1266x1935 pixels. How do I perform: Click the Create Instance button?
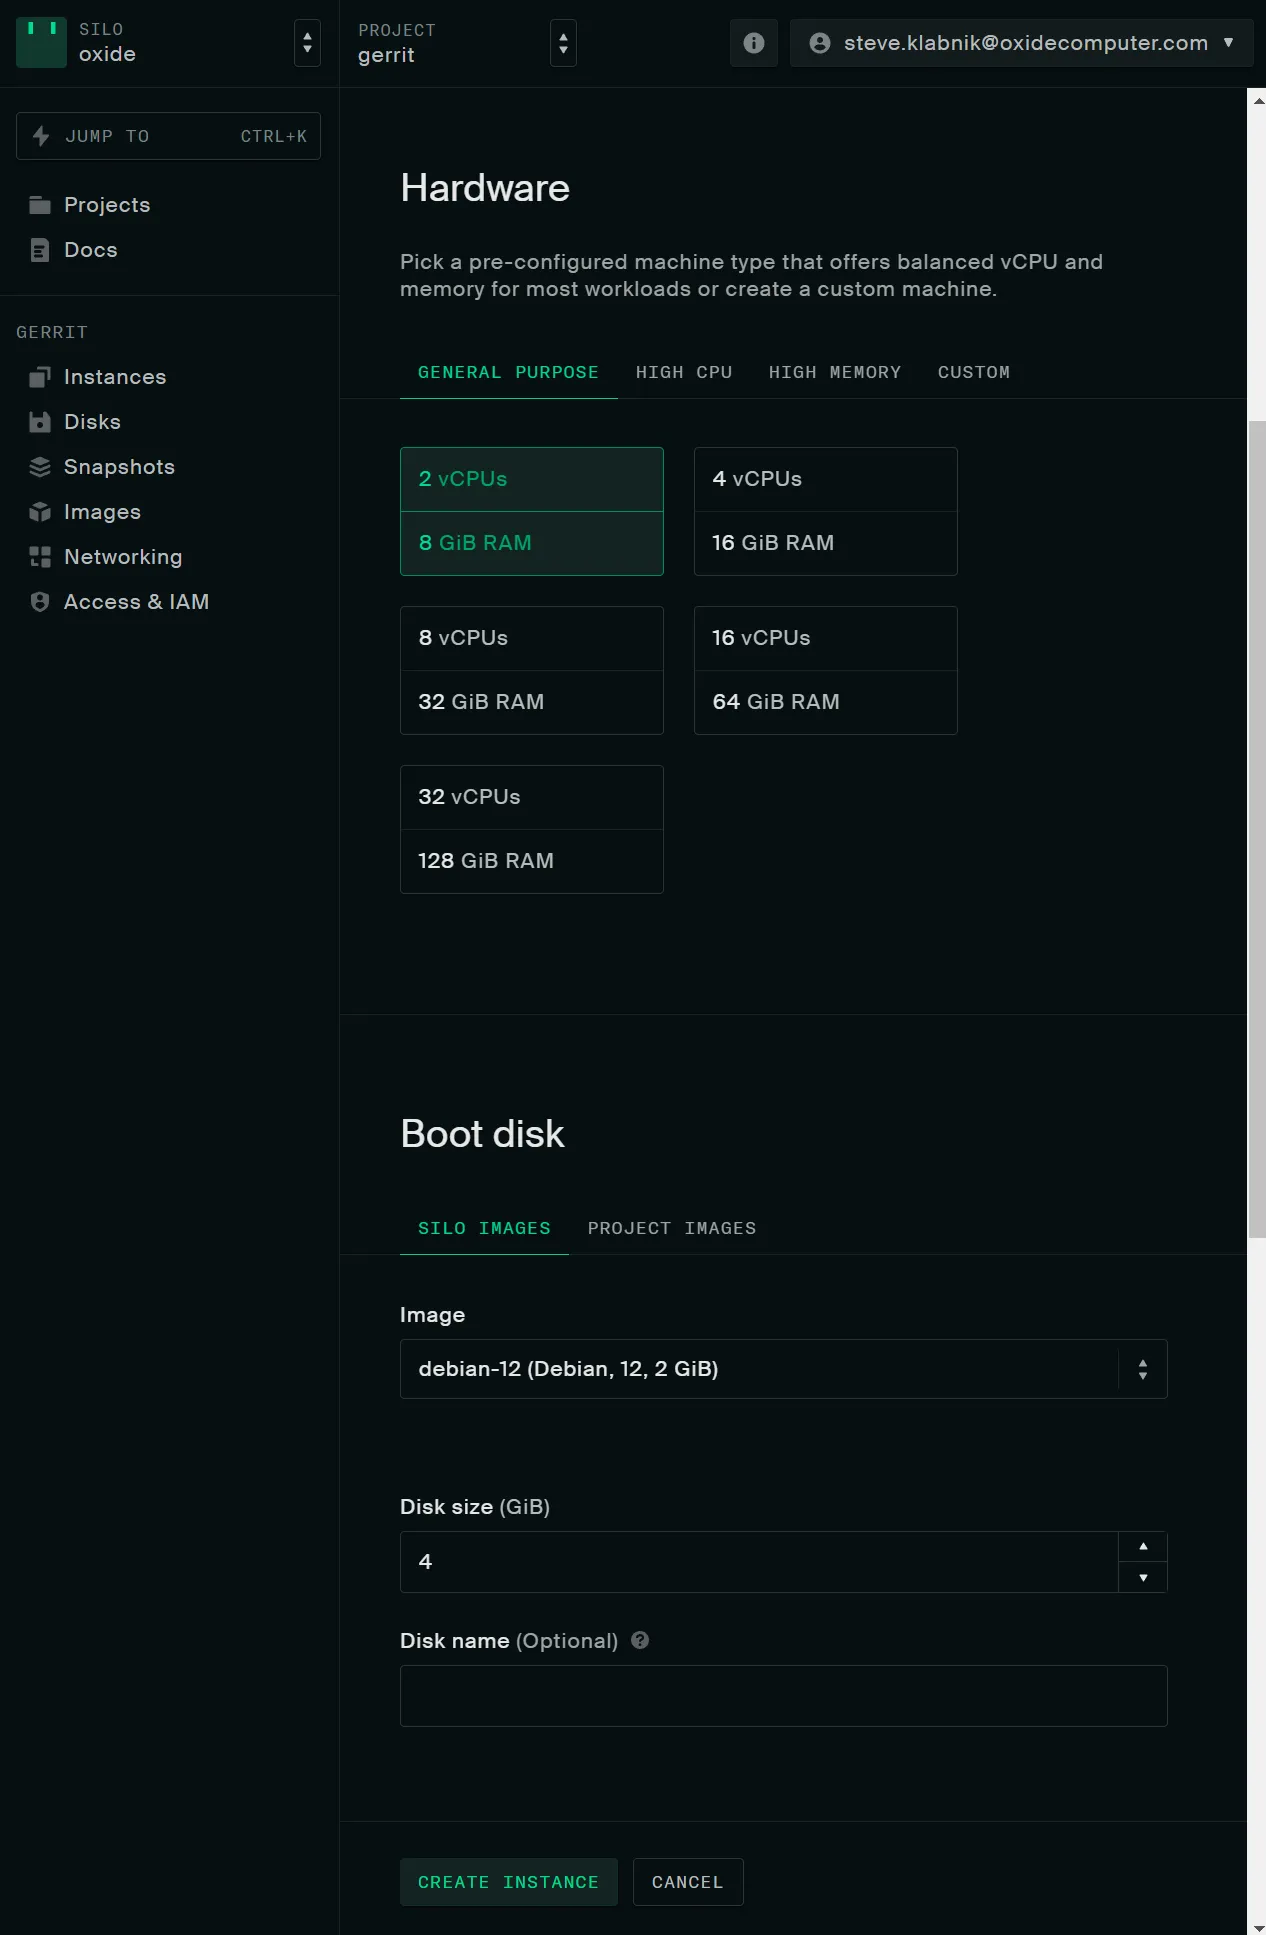pos(508,1882)
